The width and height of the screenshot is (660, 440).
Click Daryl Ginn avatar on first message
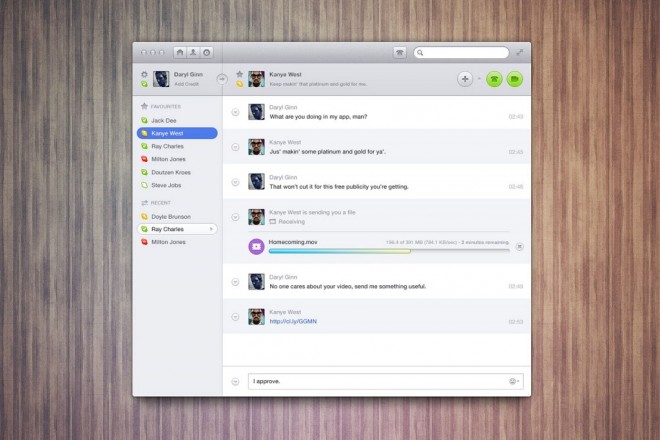point(256,112)
